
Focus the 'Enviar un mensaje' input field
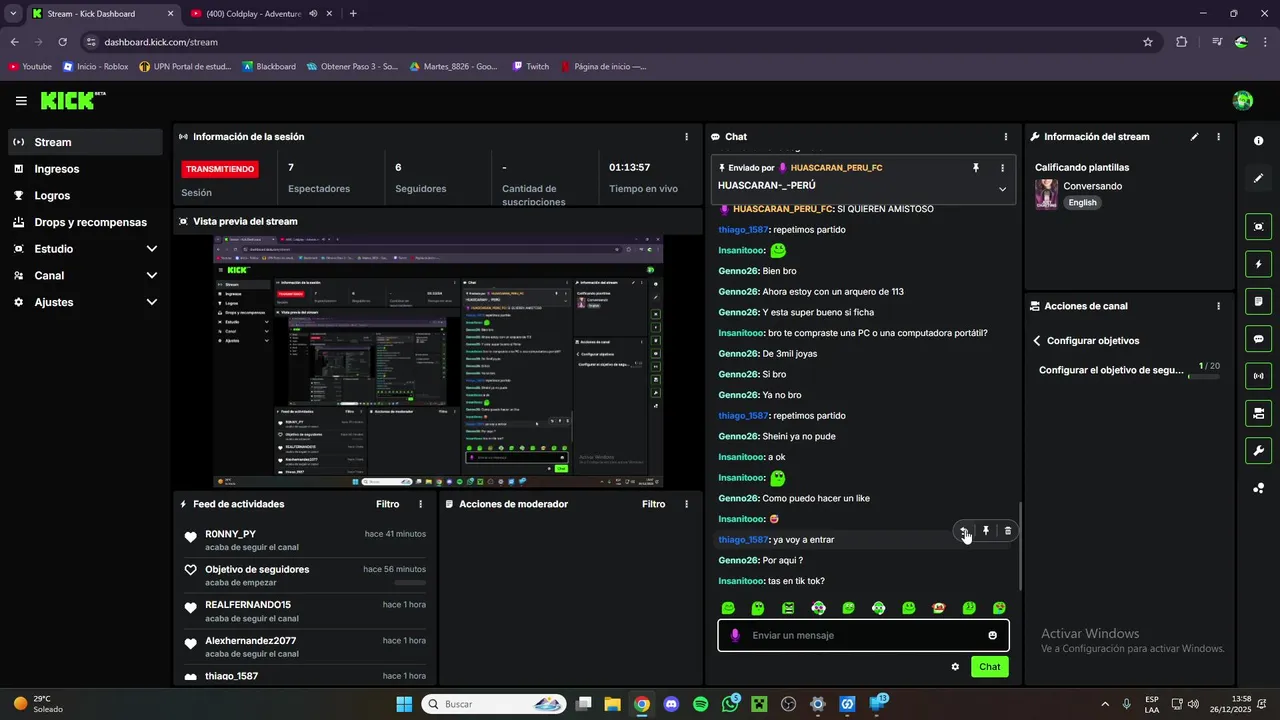tap(863, 635)
